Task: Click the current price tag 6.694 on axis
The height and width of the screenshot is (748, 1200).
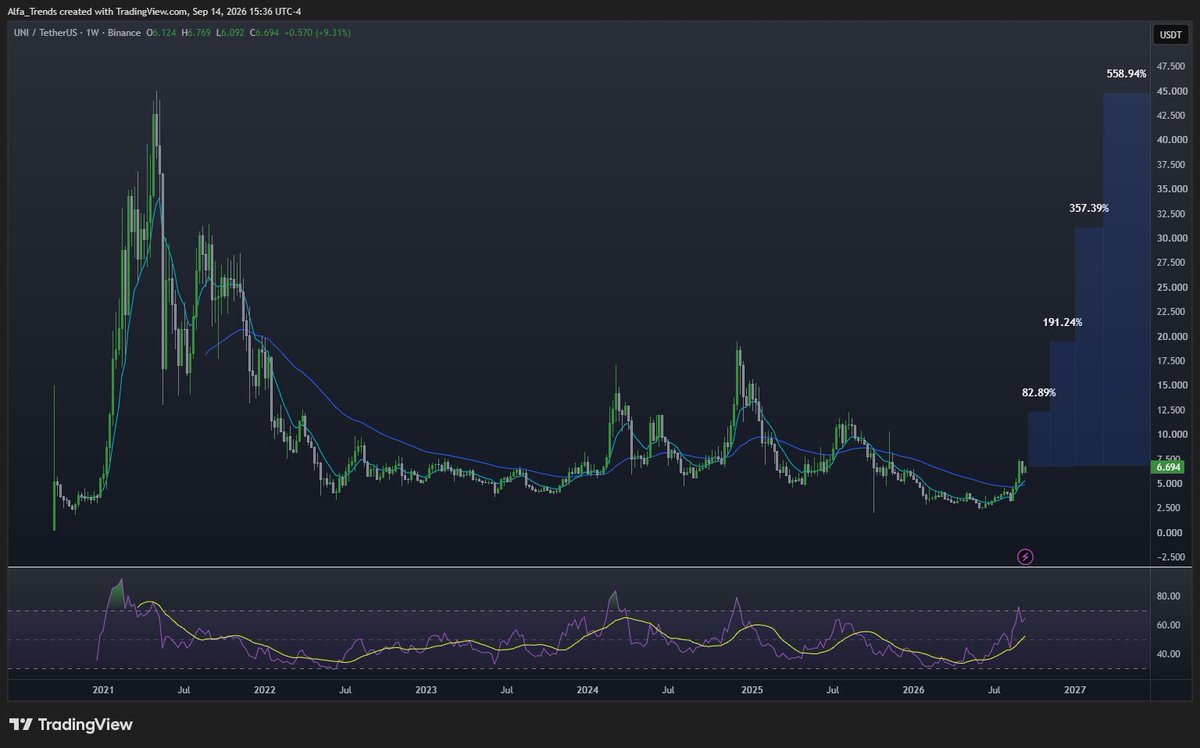Action: (x=1169, y=467)
